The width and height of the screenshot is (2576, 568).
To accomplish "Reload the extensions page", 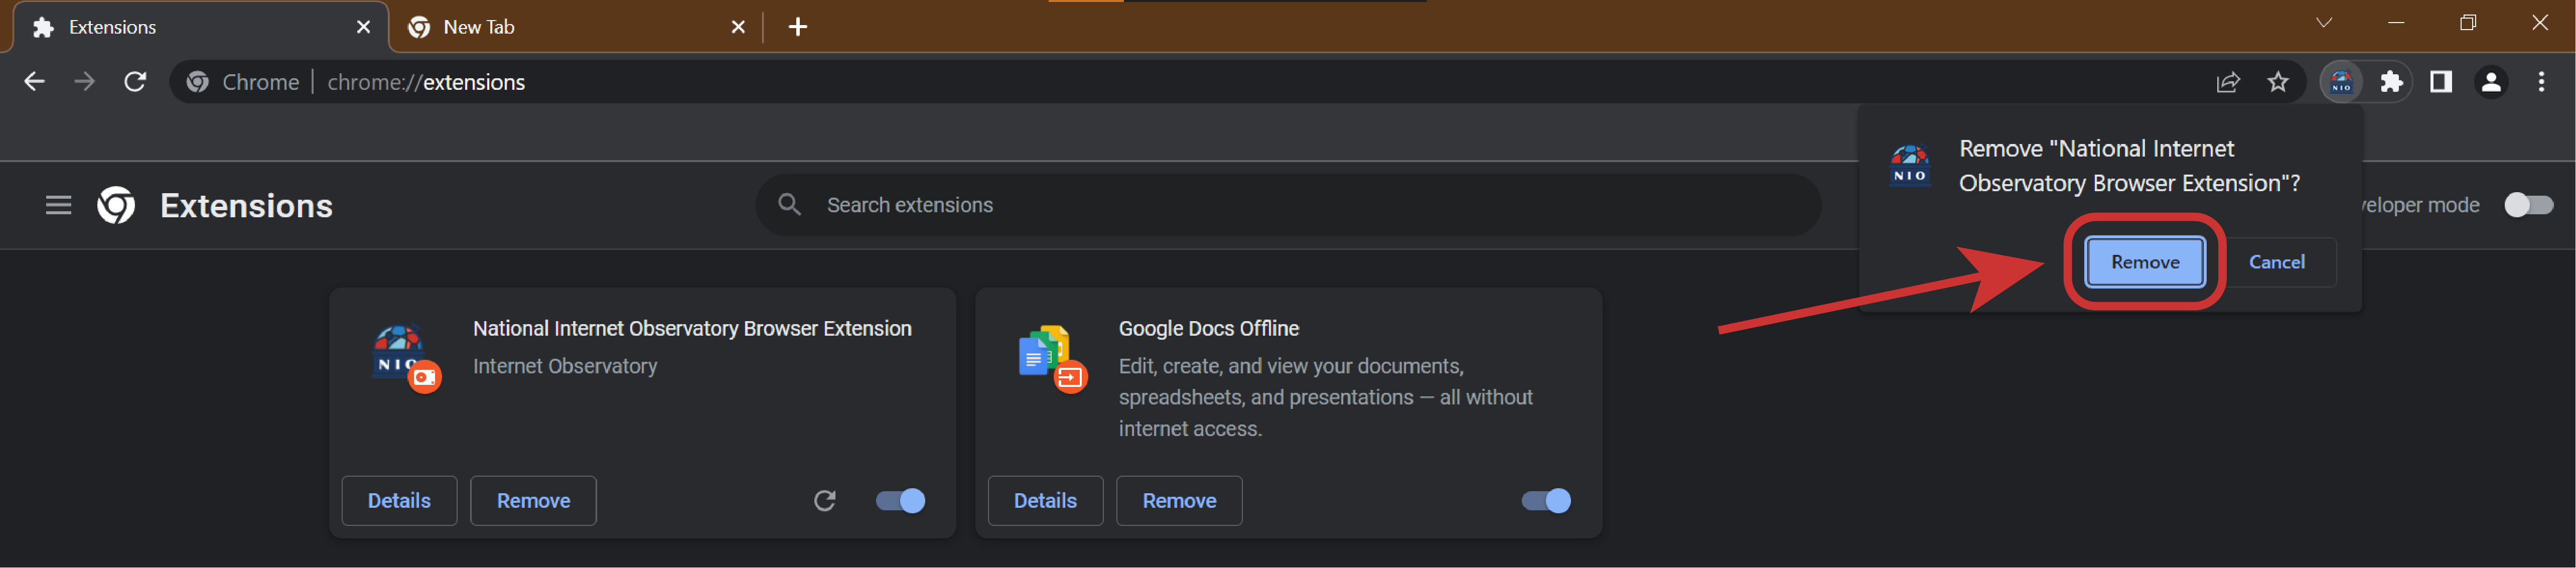I will click(x=135, y=82).
